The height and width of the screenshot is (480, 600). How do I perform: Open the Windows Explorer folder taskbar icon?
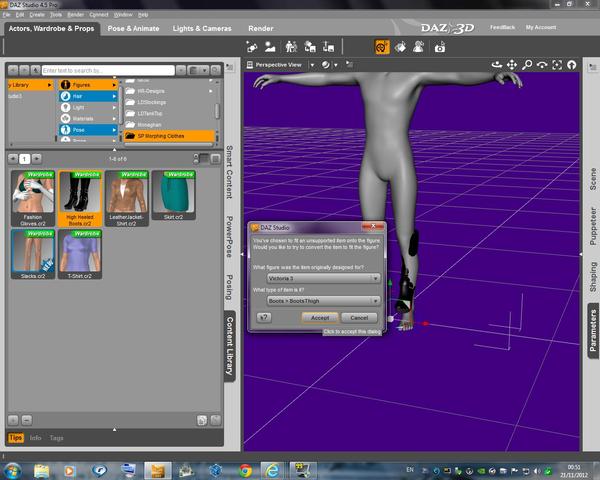coord(41,471)
